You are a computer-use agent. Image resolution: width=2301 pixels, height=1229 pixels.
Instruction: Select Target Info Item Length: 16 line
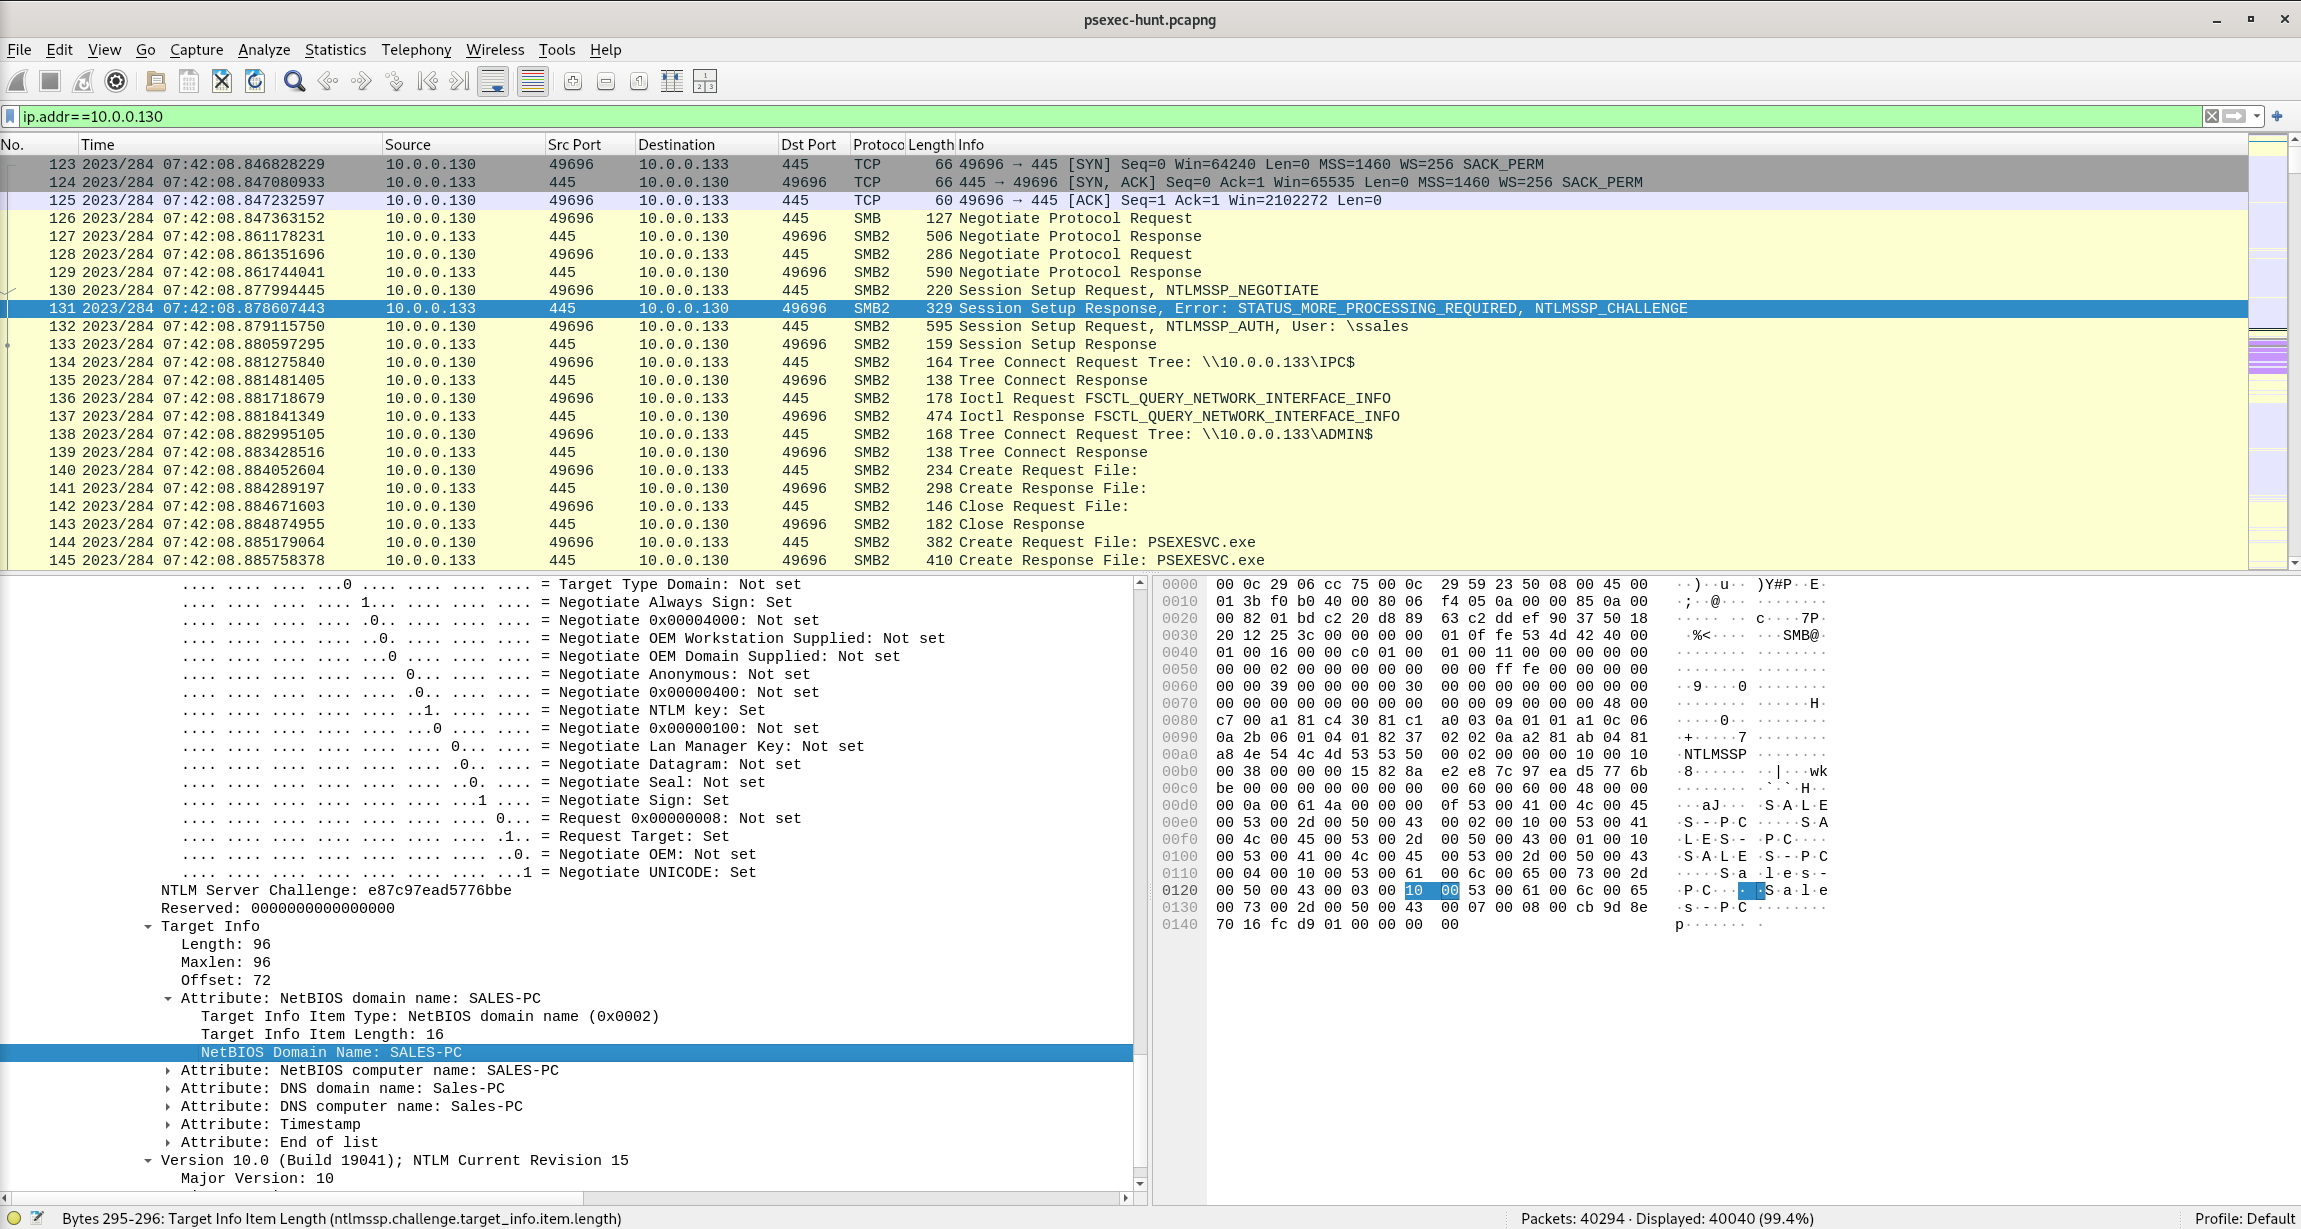[322, 1035]
